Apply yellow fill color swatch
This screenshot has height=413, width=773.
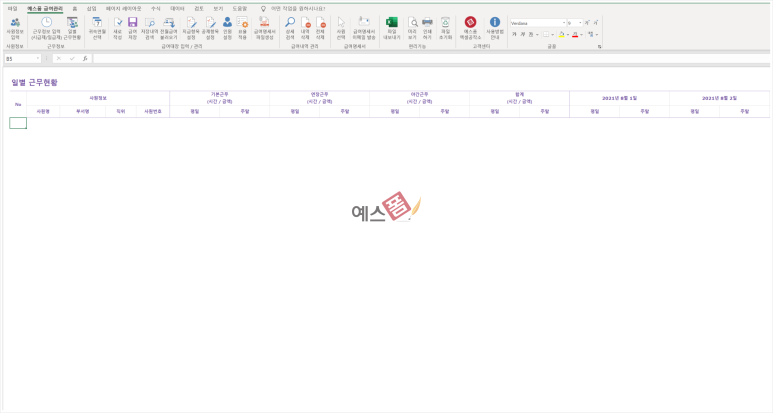click(x=562, y=34)
